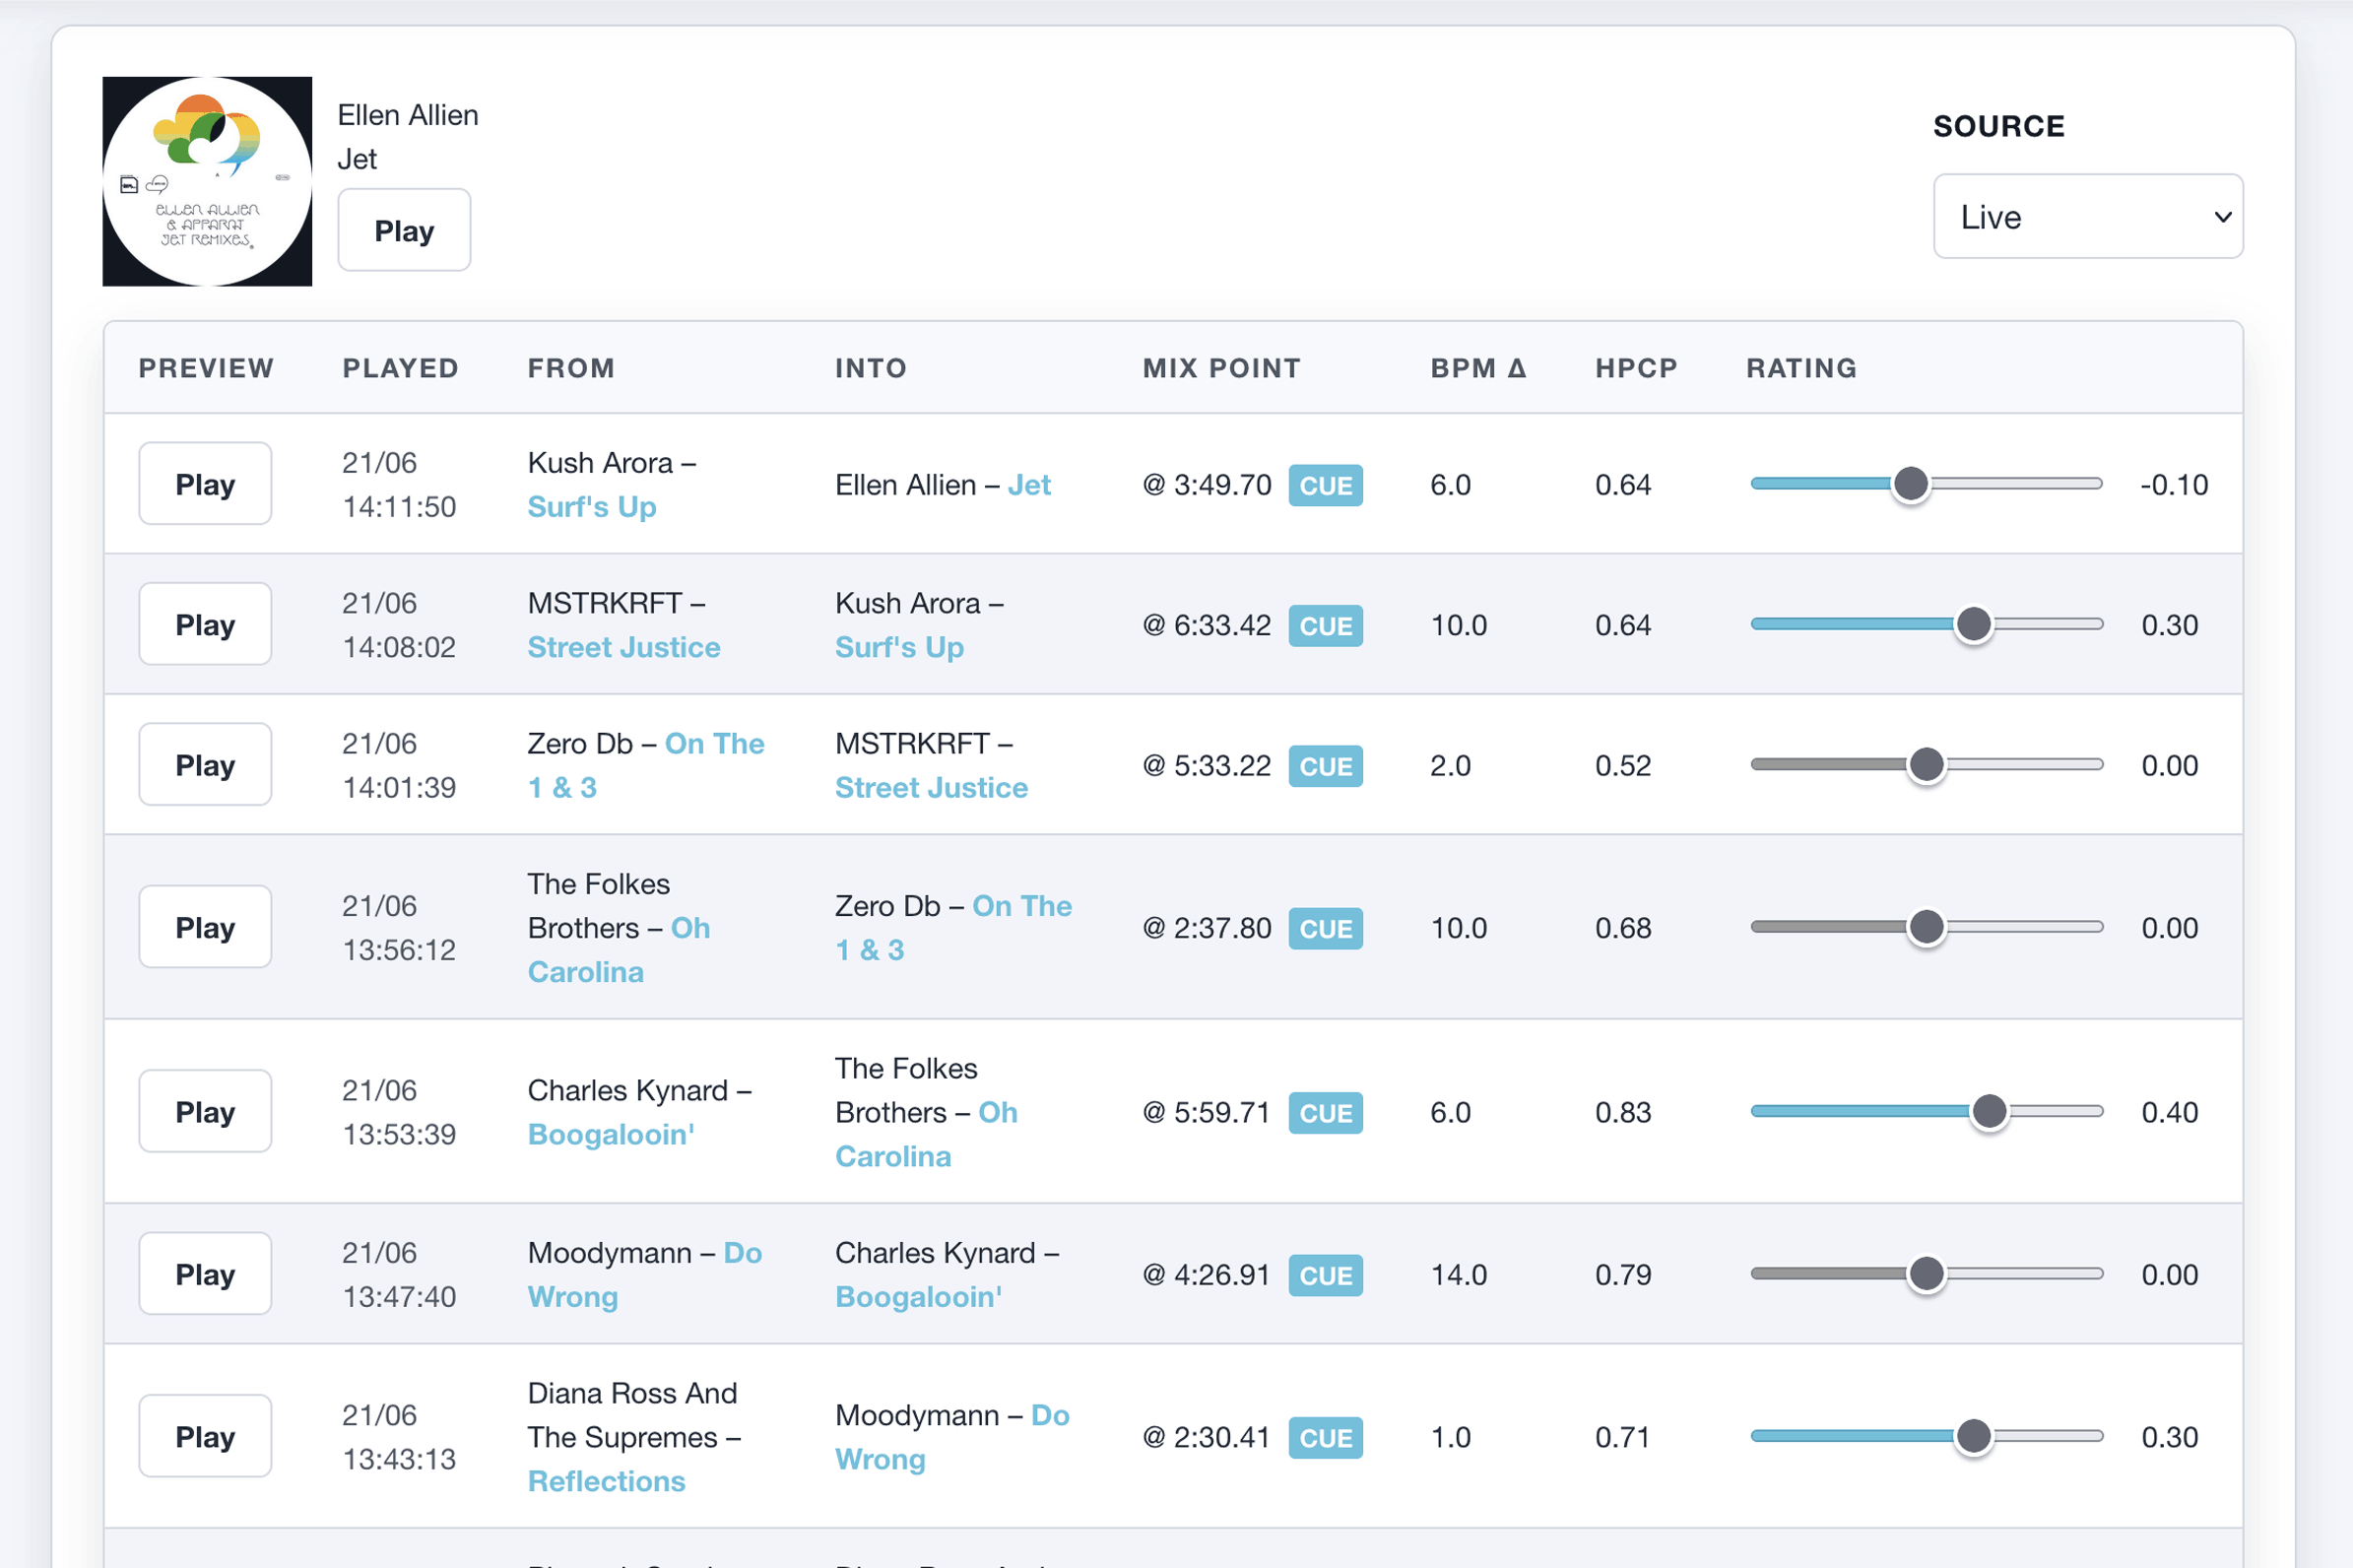Click the Jet Remixes album artwork
This screenshot has height=1568, width=2353.
[207, 181]
